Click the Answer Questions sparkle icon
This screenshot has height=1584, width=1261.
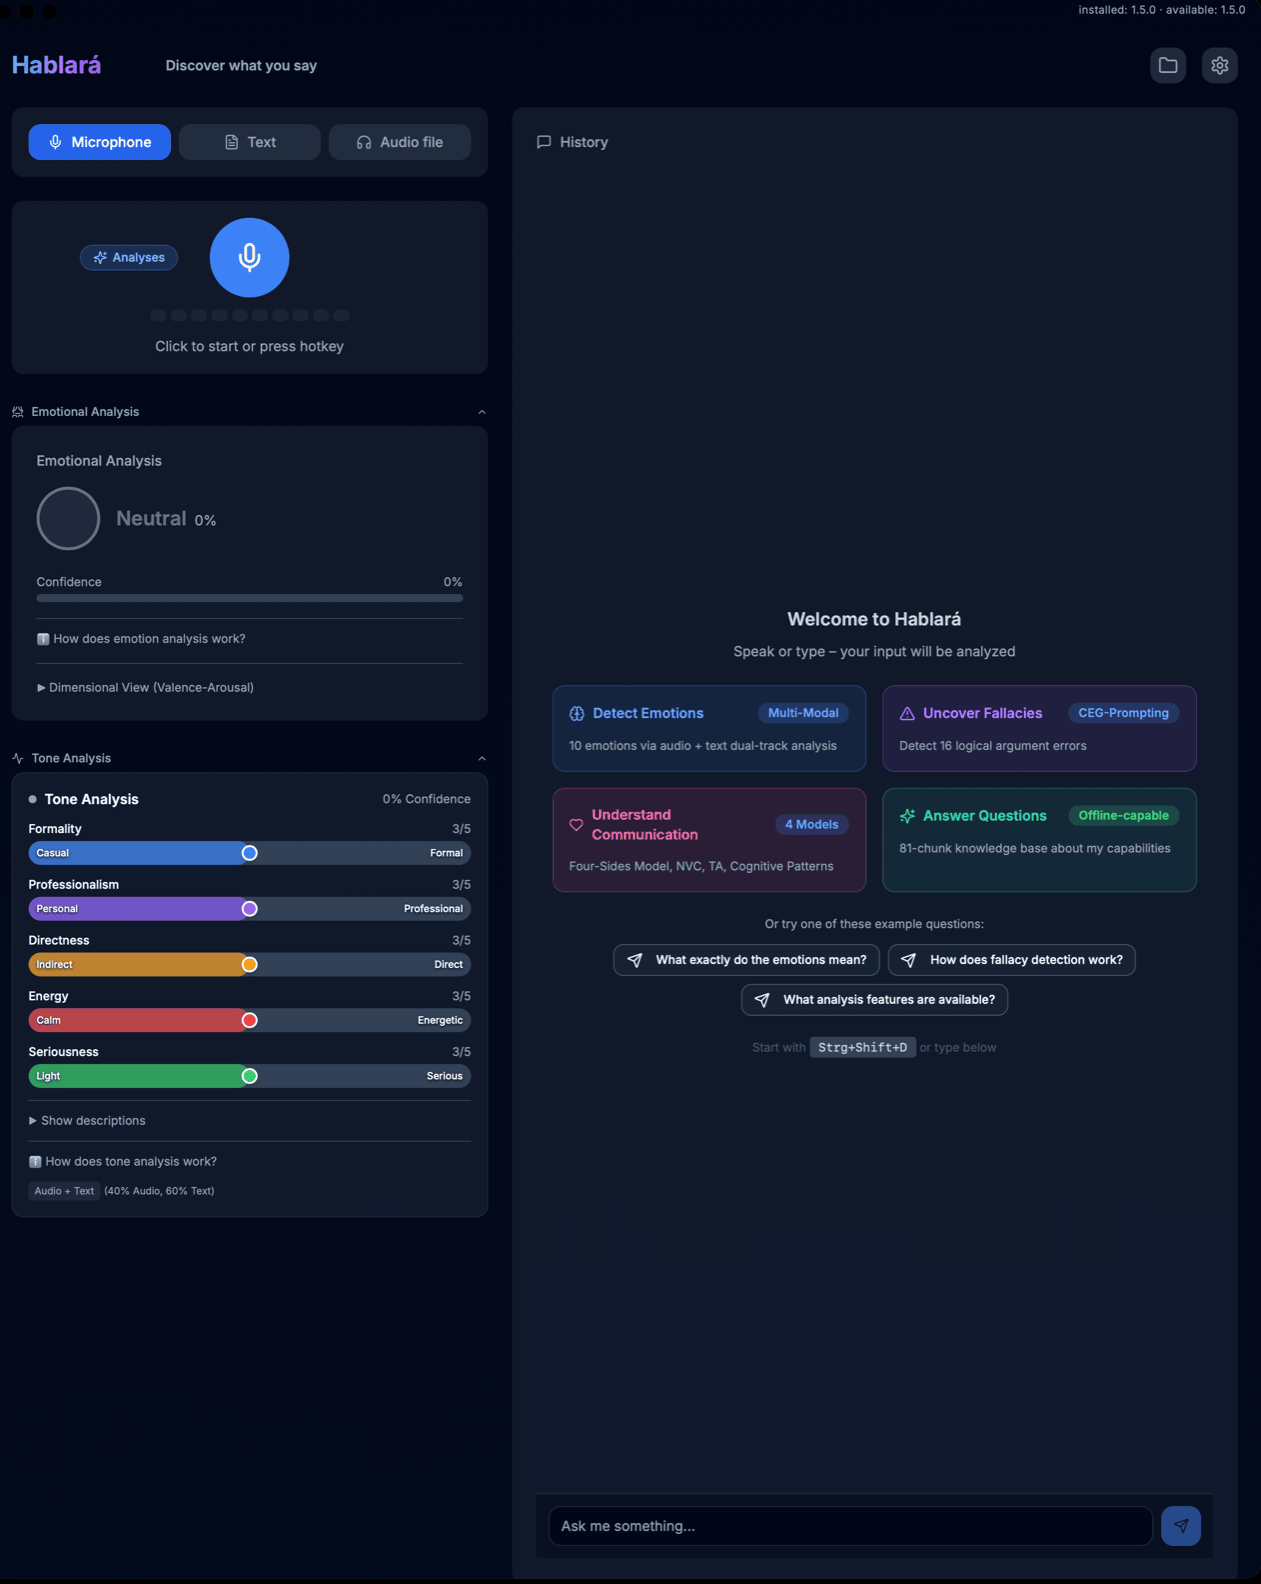coord(907,816)
